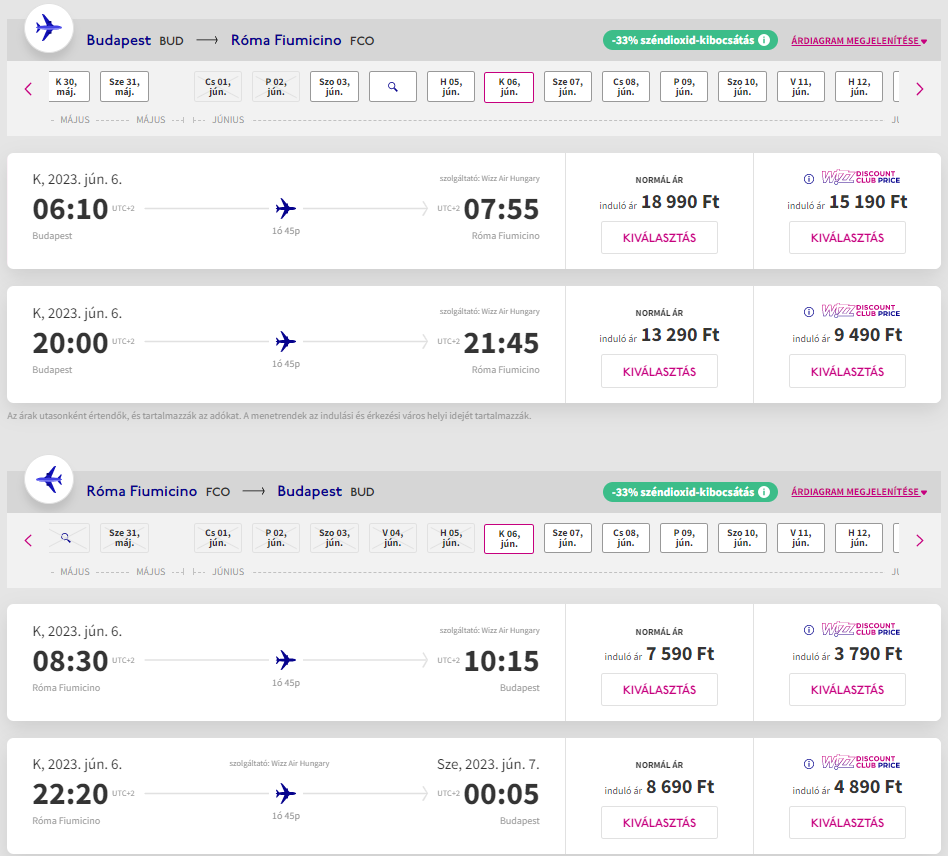Click the return "Róma Fiumicino" origin heading

(141, 491)
